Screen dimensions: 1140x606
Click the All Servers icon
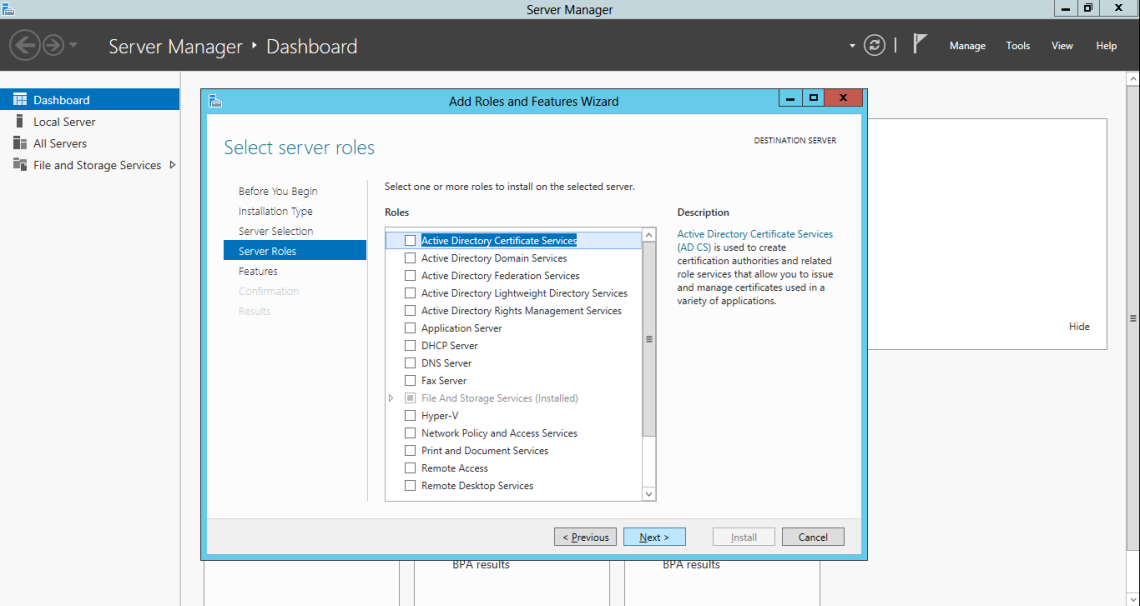click(x=20, y=143)
